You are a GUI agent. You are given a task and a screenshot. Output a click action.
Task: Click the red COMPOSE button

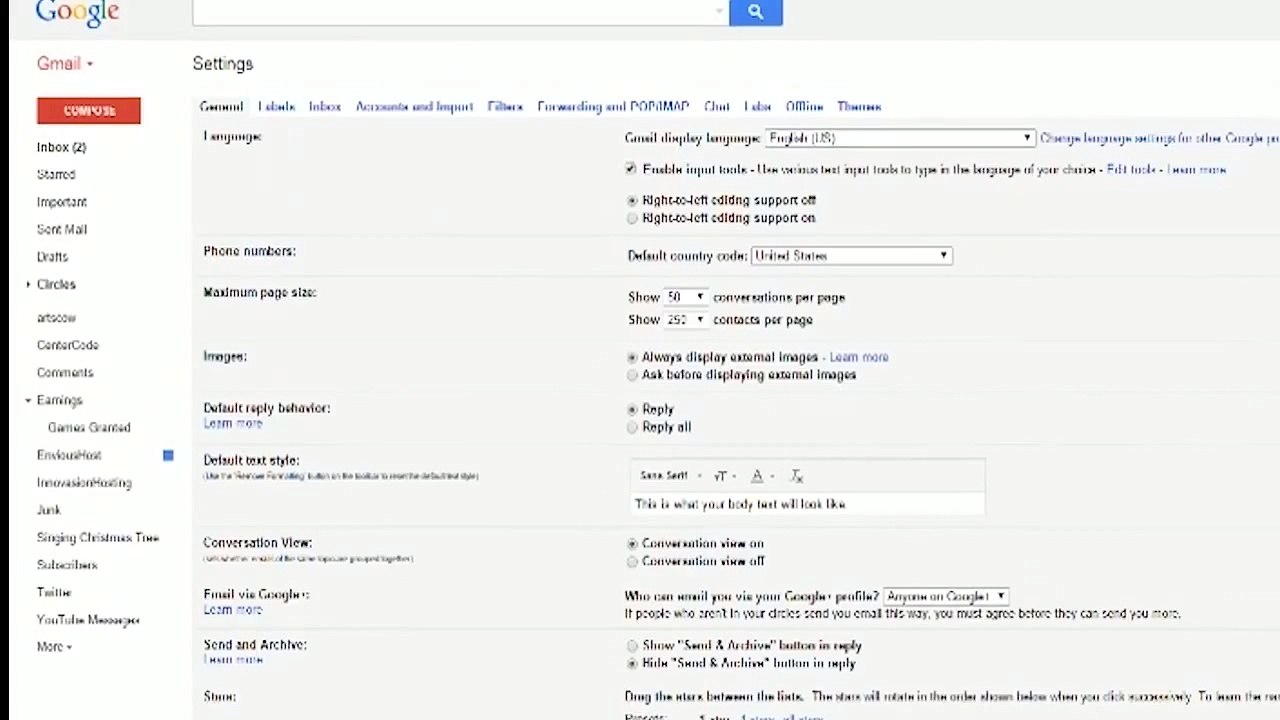[x=89, y=110]
